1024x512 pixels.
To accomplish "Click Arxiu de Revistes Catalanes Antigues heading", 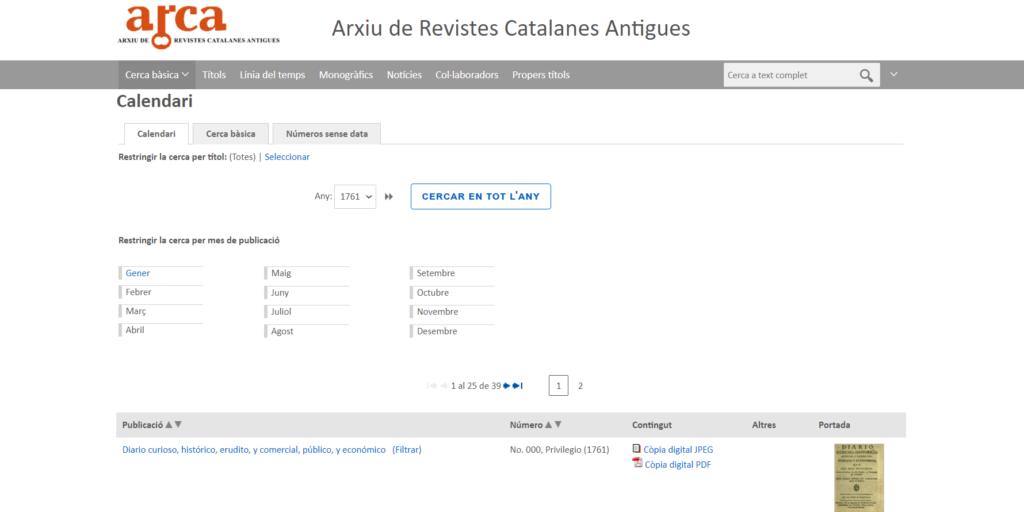I will point(511,29).
